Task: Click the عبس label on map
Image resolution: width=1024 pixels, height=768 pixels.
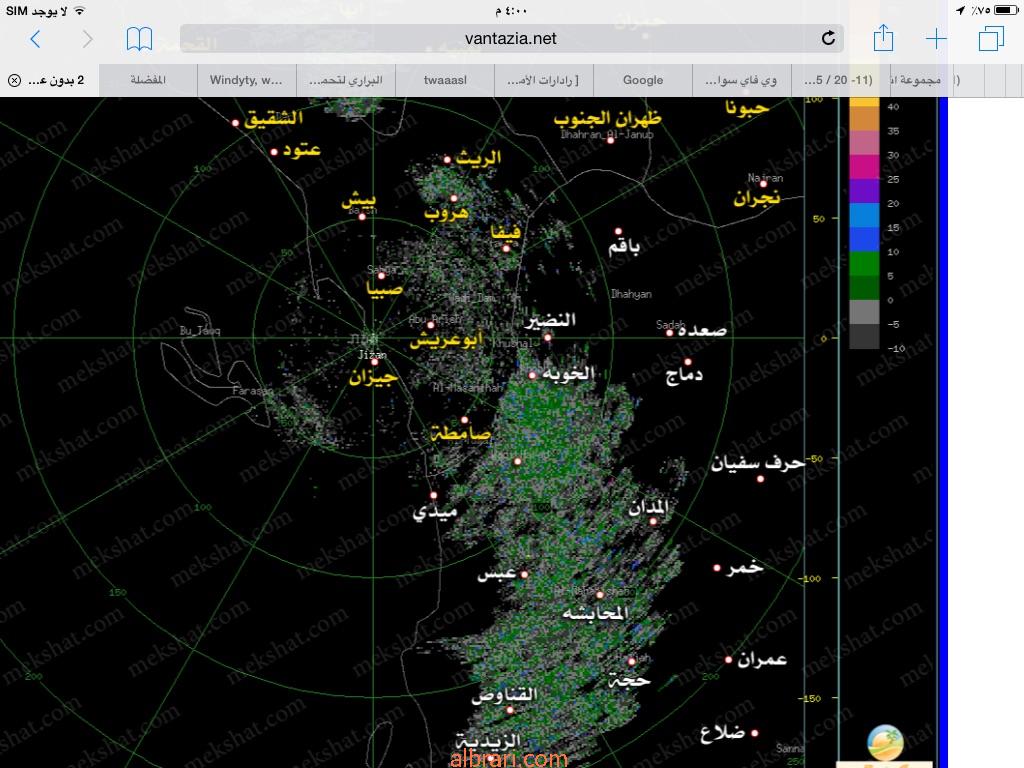Action: coord(497,575)
